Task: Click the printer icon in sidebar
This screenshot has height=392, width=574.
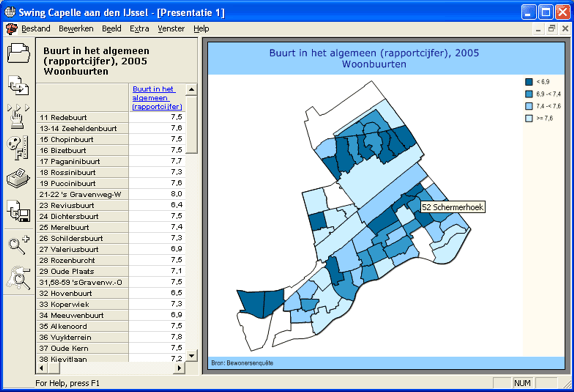Action: [18, 179]
